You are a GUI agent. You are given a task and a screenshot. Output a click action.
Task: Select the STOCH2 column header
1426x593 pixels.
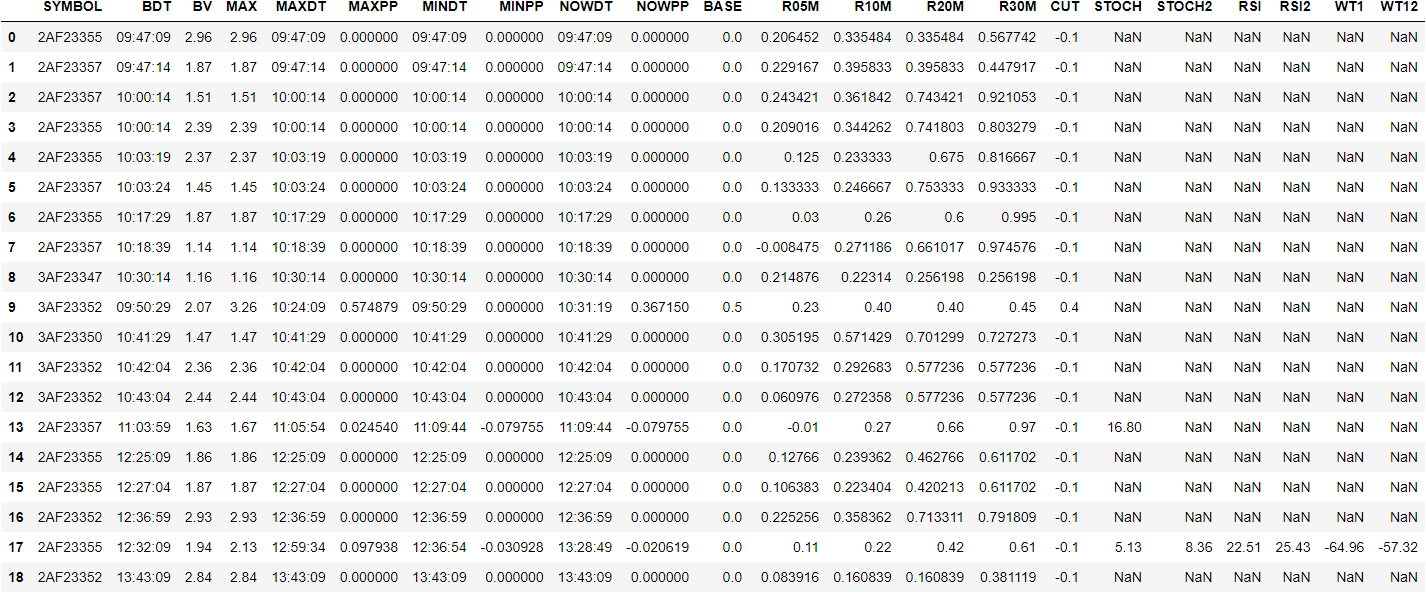coord(1184,7)
